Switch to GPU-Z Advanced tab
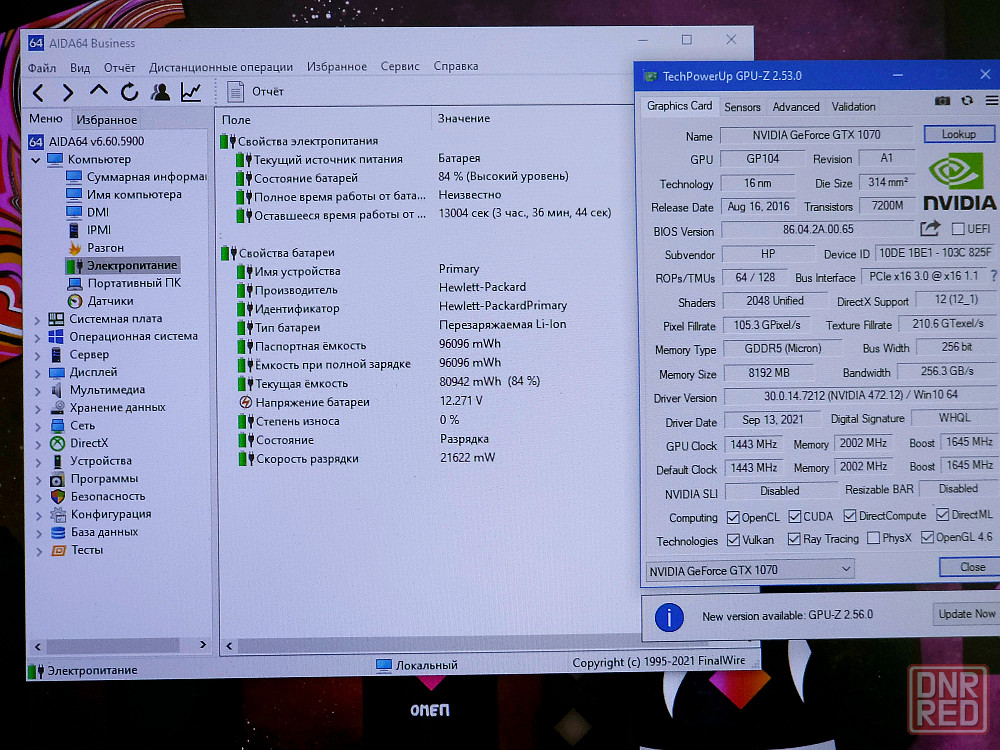This screenshot has width=1000, height=750. click(796, 107)
